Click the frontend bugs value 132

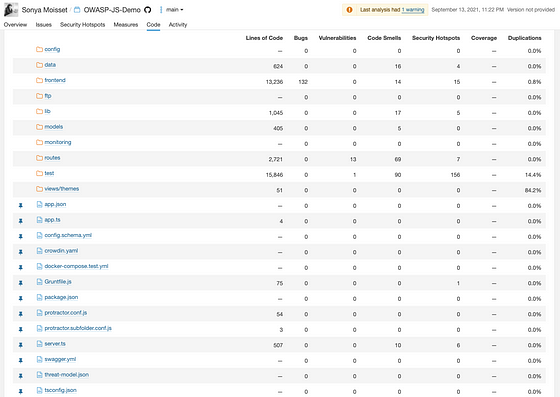303,82
